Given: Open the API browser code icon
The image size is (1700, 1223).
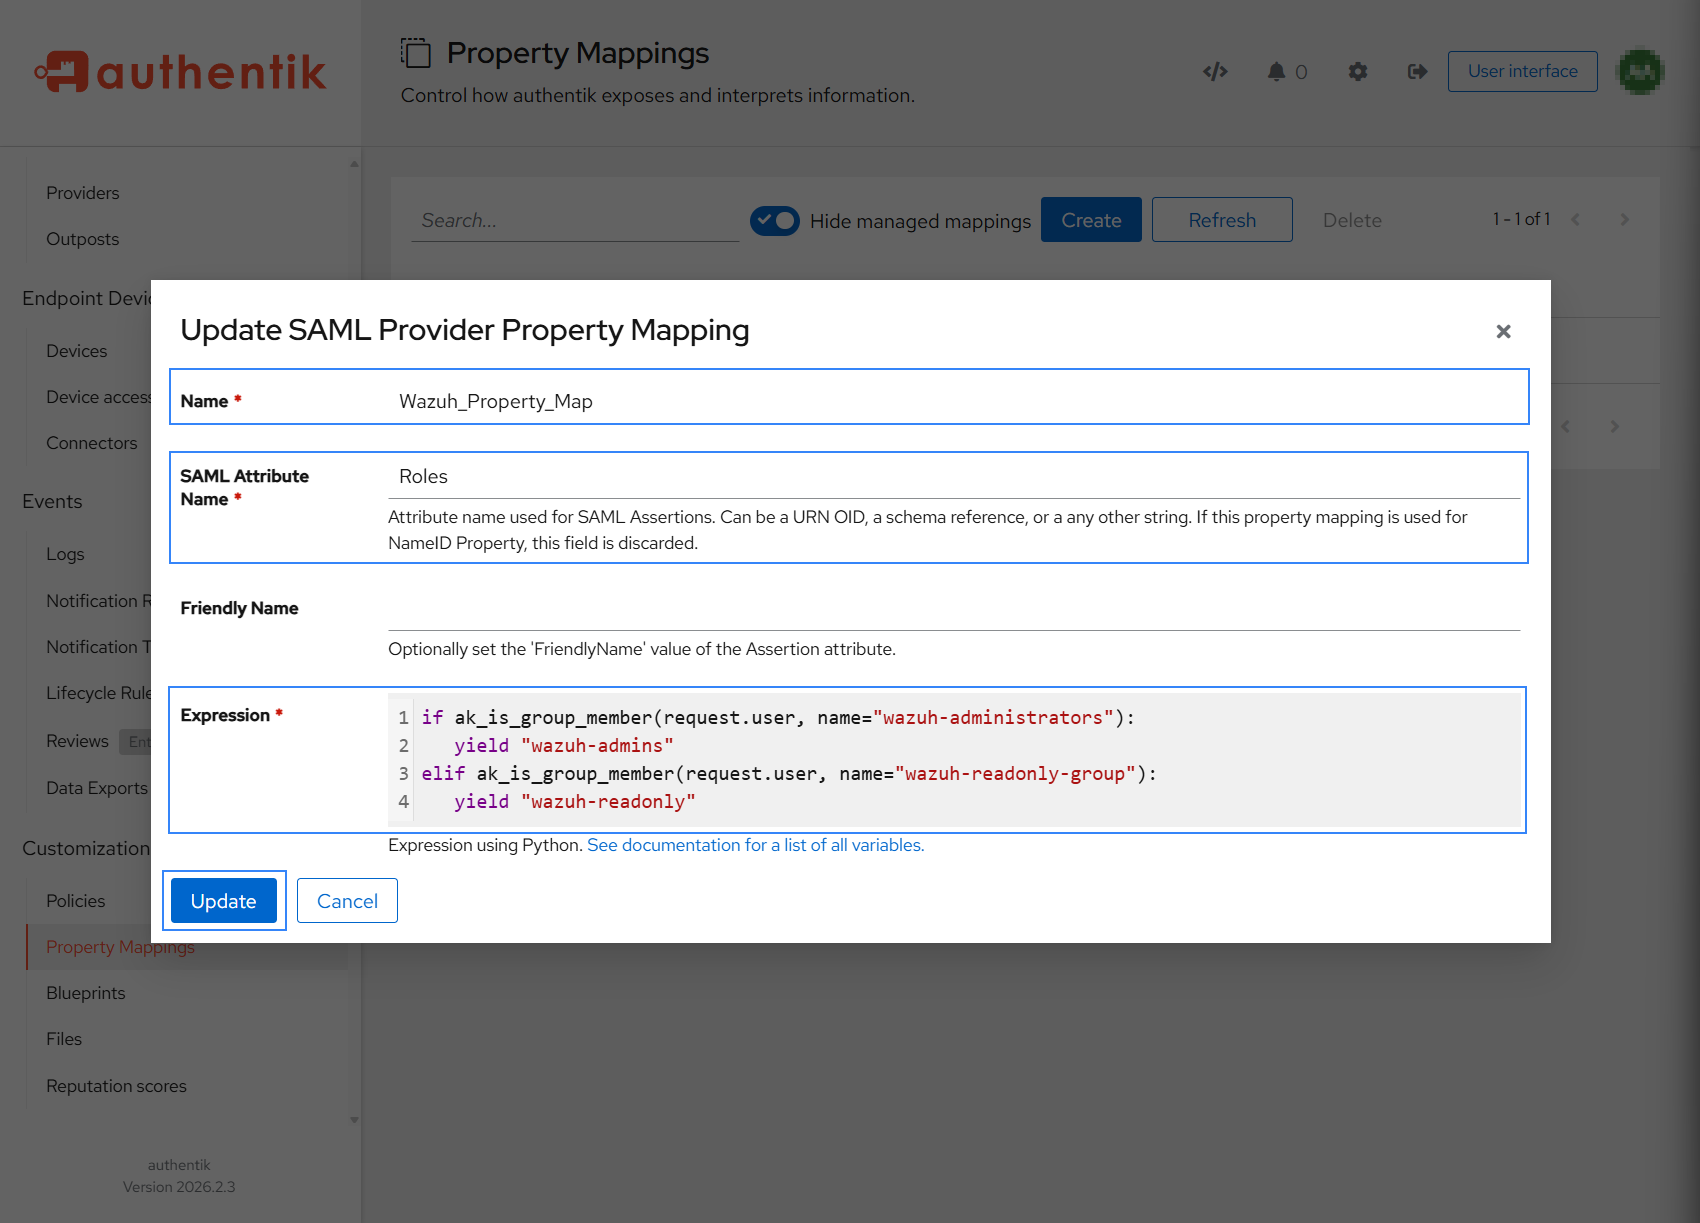Looking at the screenshot, I should [1215, 71].
